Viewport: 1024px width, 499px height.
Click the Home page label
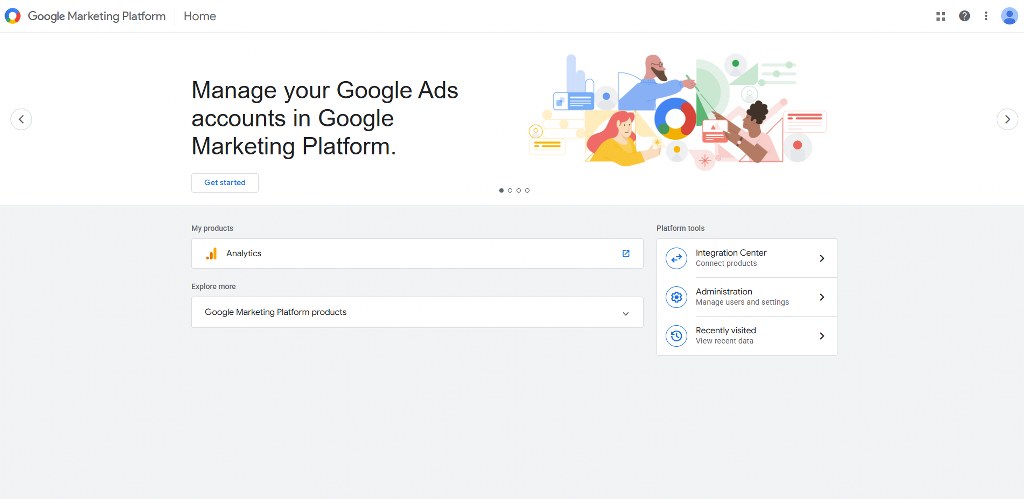pos(200,16)
